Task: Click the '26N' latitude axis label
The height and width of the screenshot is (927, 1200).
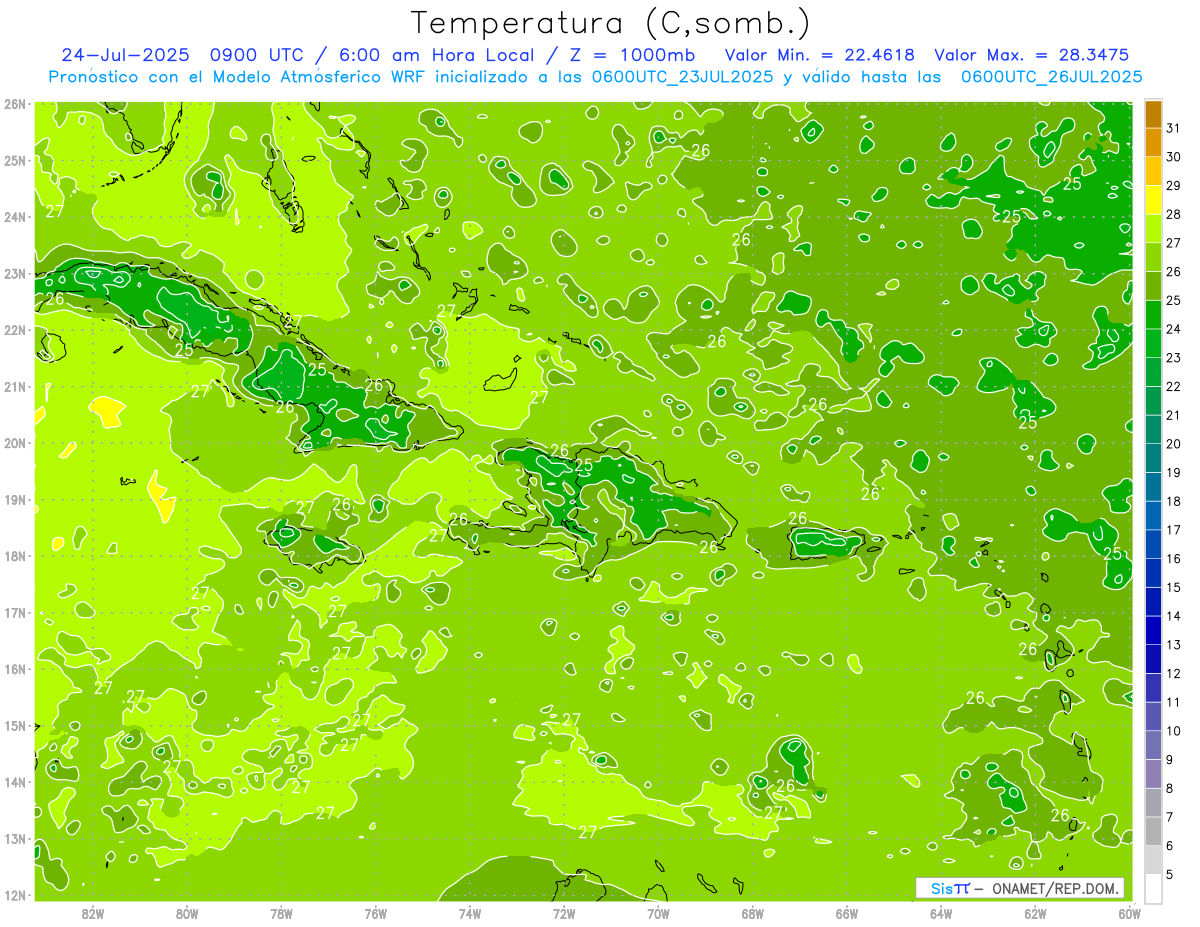Action: point(14,103)
